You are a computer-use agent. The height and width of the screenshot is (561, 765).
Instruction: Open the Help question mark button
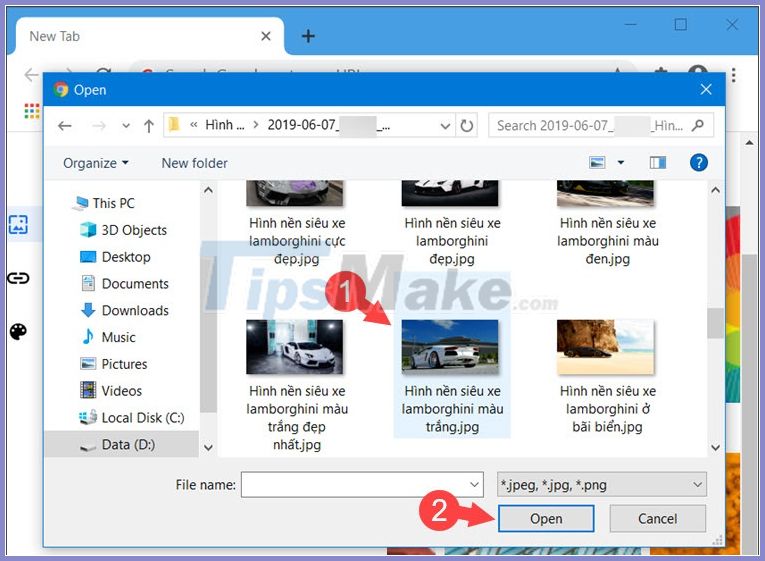[699, 162]
